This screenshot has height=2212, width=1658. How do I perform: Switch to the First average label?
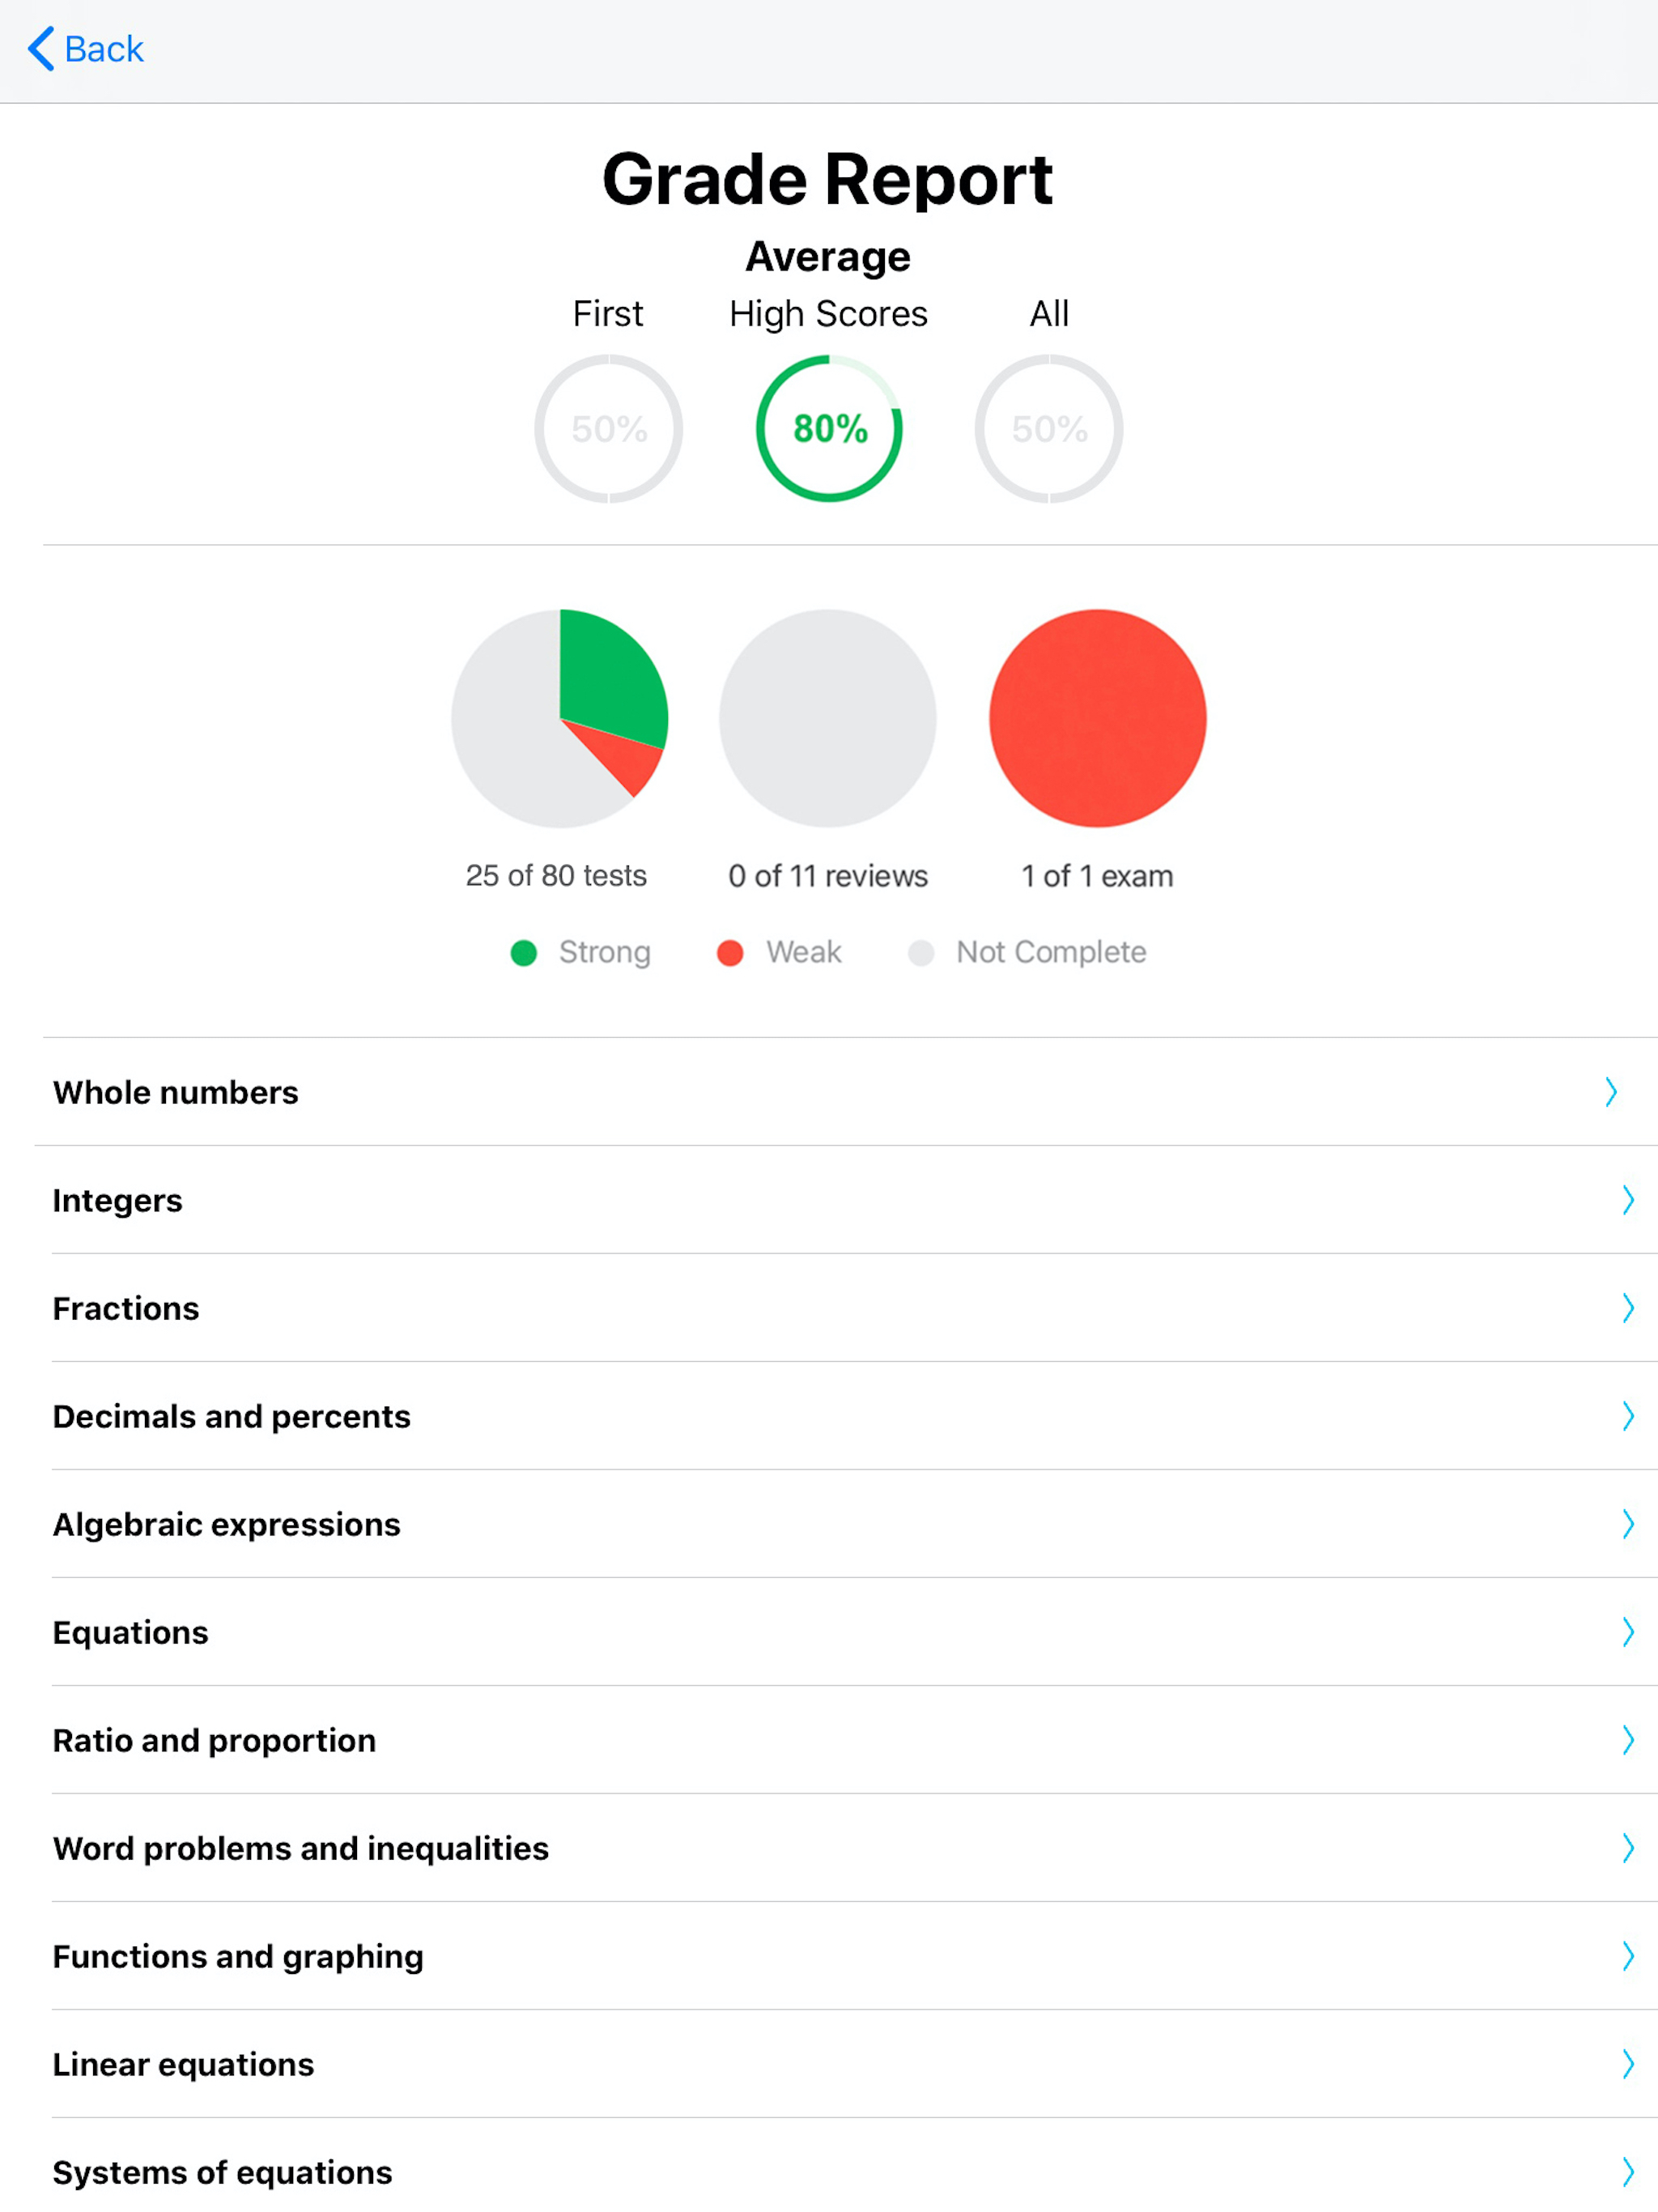point(608,314)
